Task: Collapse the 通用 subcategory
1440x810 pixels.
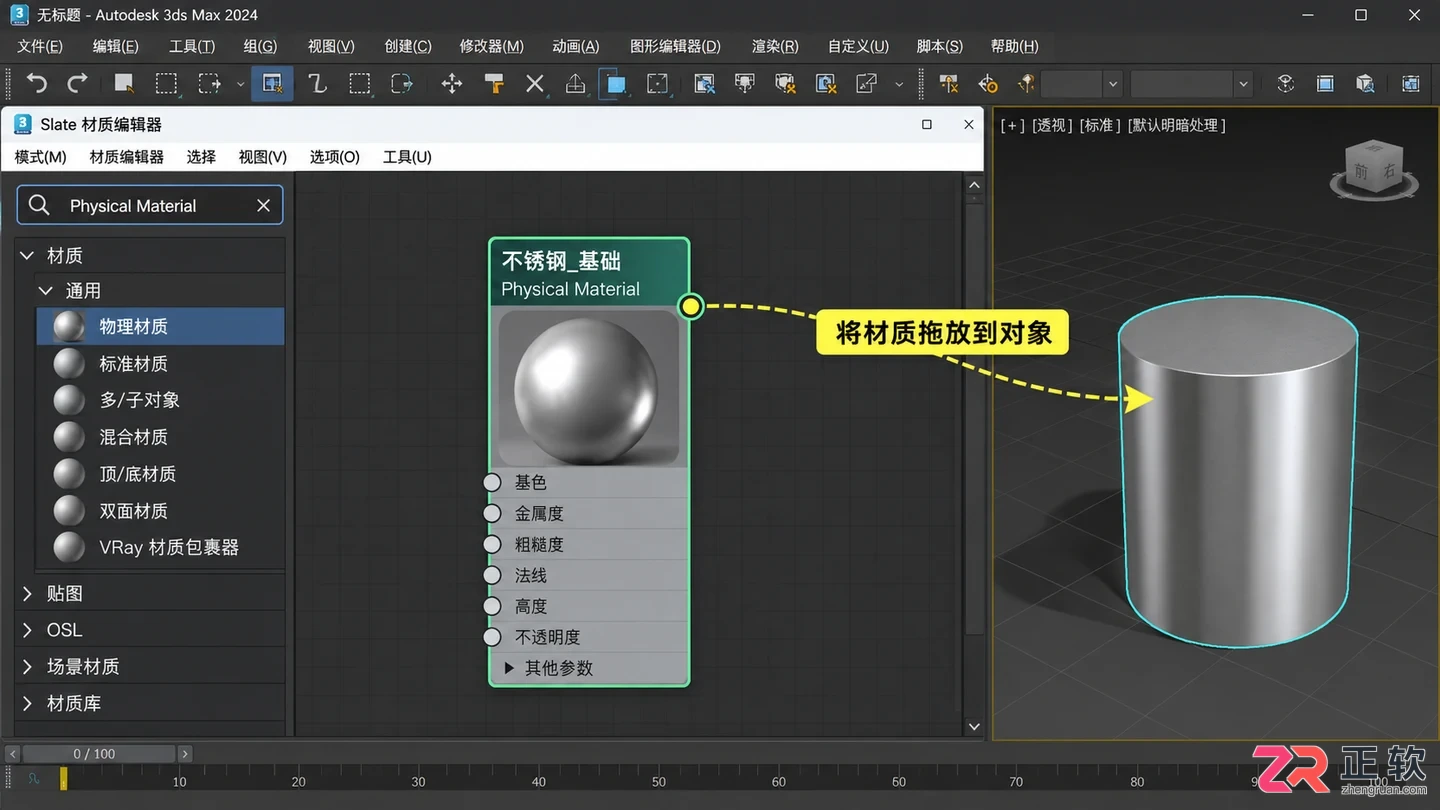Action: 45,291
